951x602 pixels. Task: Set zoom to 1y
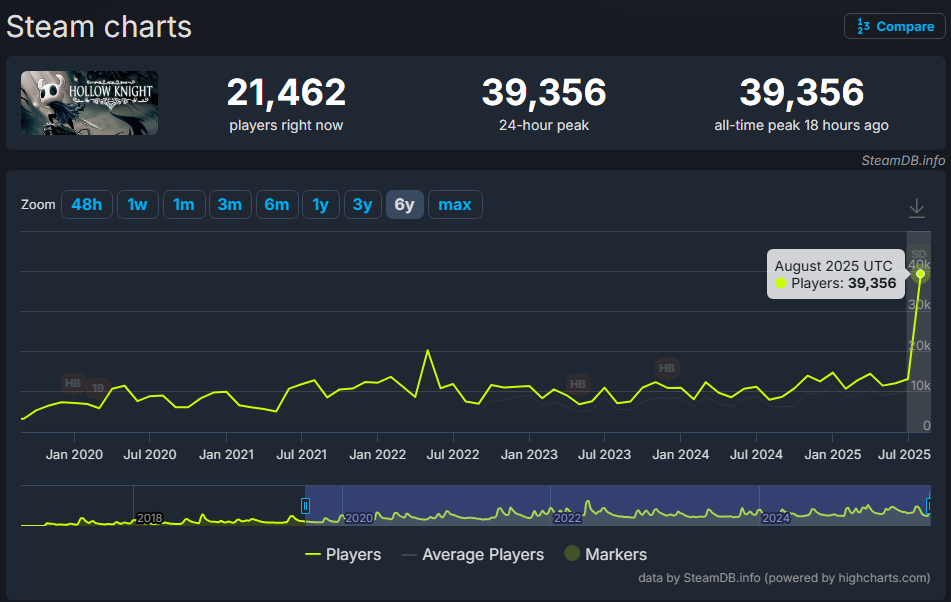[x=321, y=204]
